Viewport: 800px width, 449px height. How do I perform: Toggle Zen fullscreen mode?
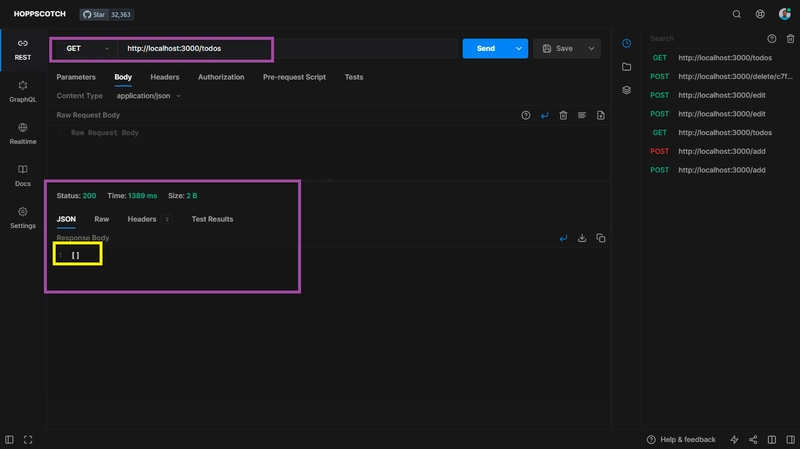coord(28,440)
